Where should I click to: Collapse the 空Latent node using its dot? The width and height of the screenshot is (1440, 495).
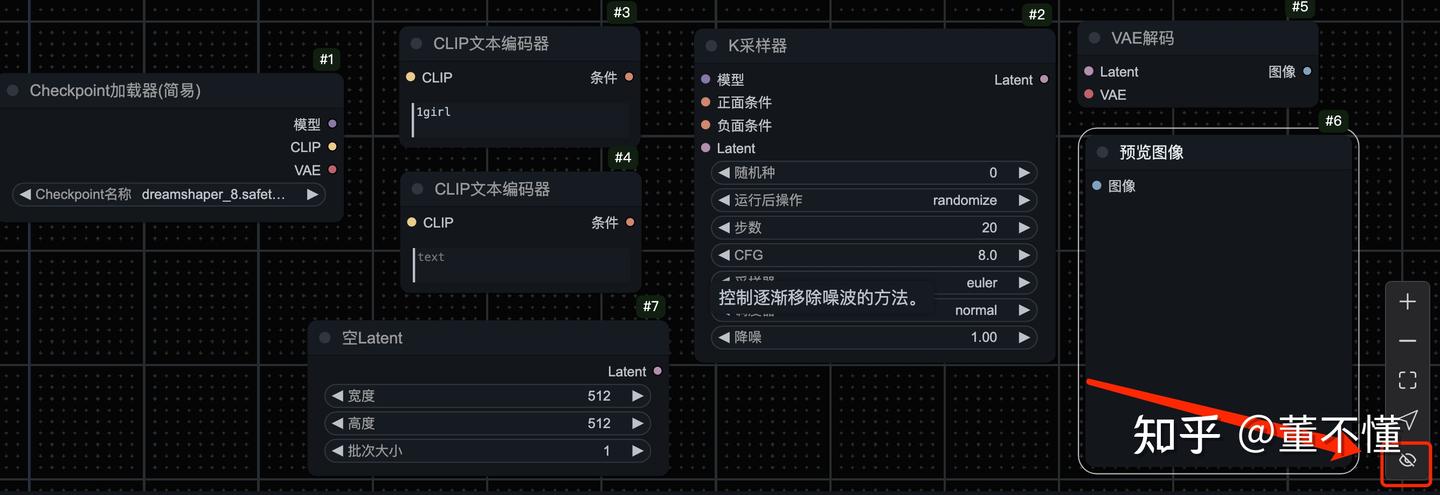click(x=325, y=338)
